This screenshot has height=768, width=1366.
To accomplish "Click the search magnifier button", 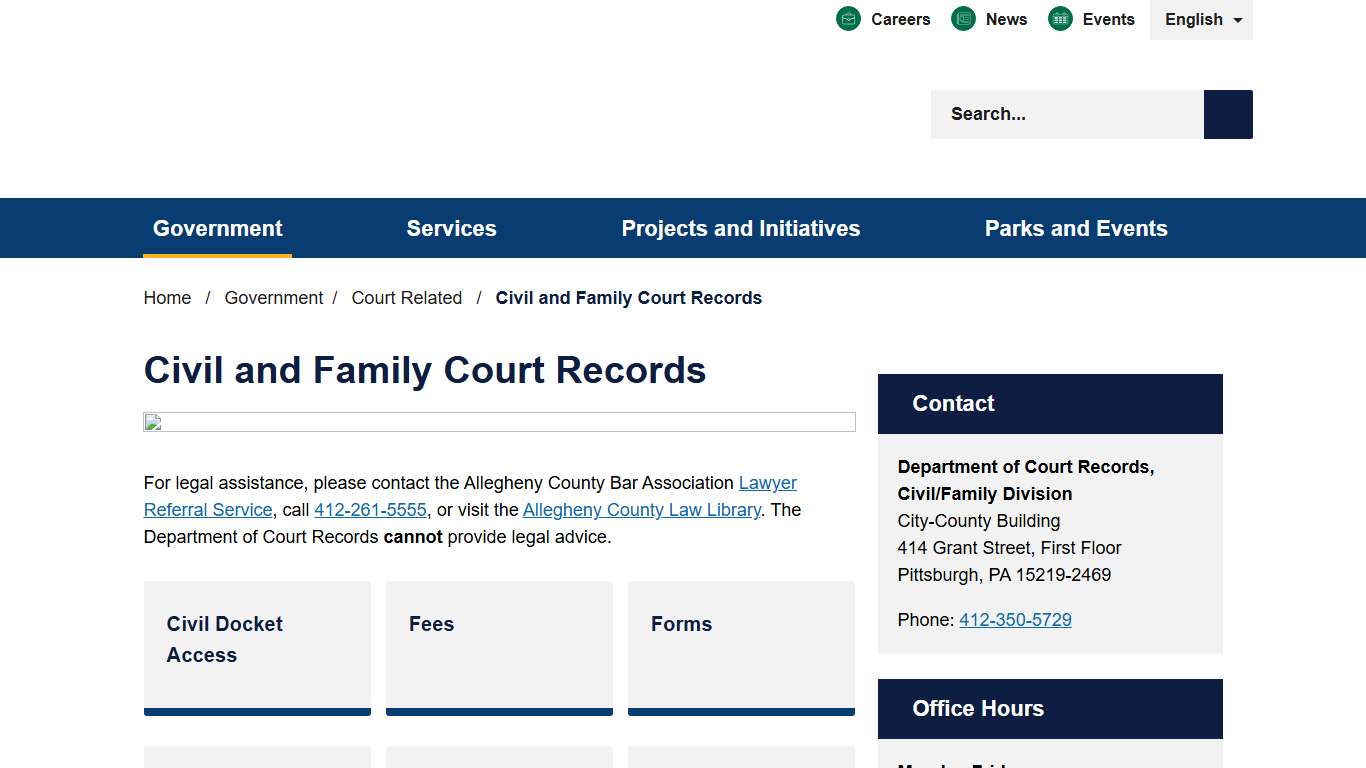I will [x=1227, y=114].
